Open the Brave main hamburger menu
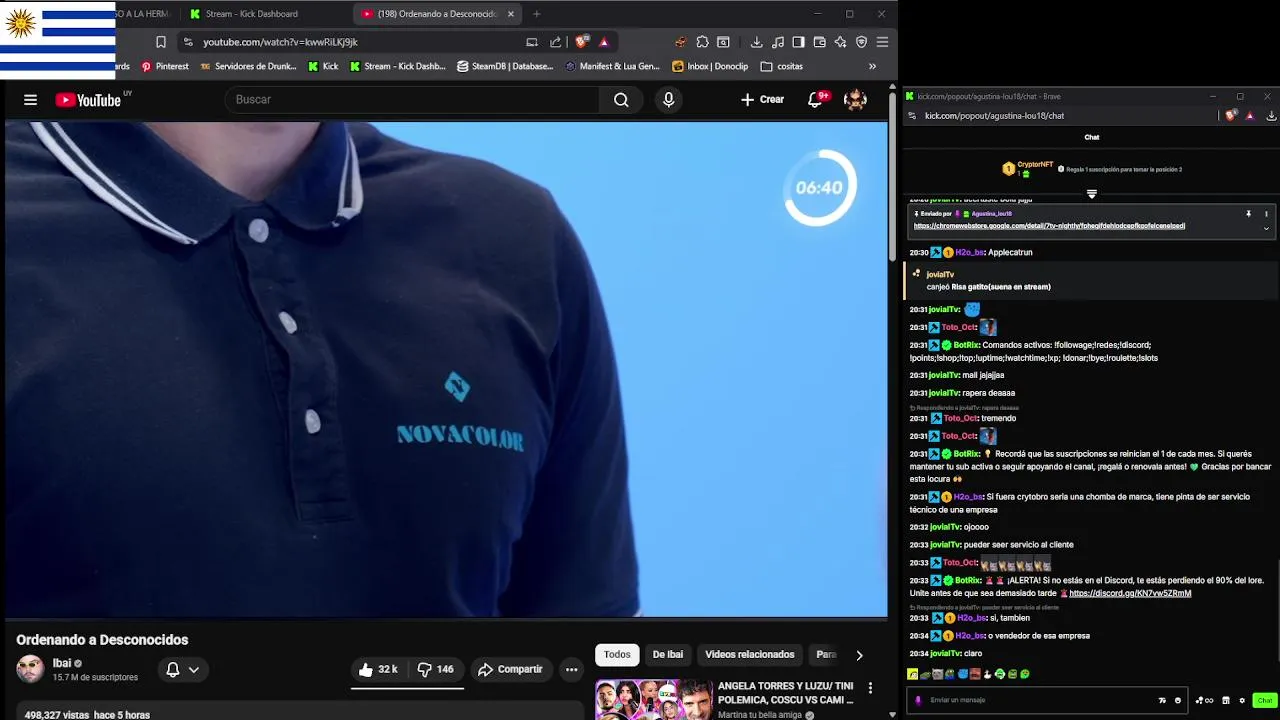The image size is (1280, 720). pos(882,42)
